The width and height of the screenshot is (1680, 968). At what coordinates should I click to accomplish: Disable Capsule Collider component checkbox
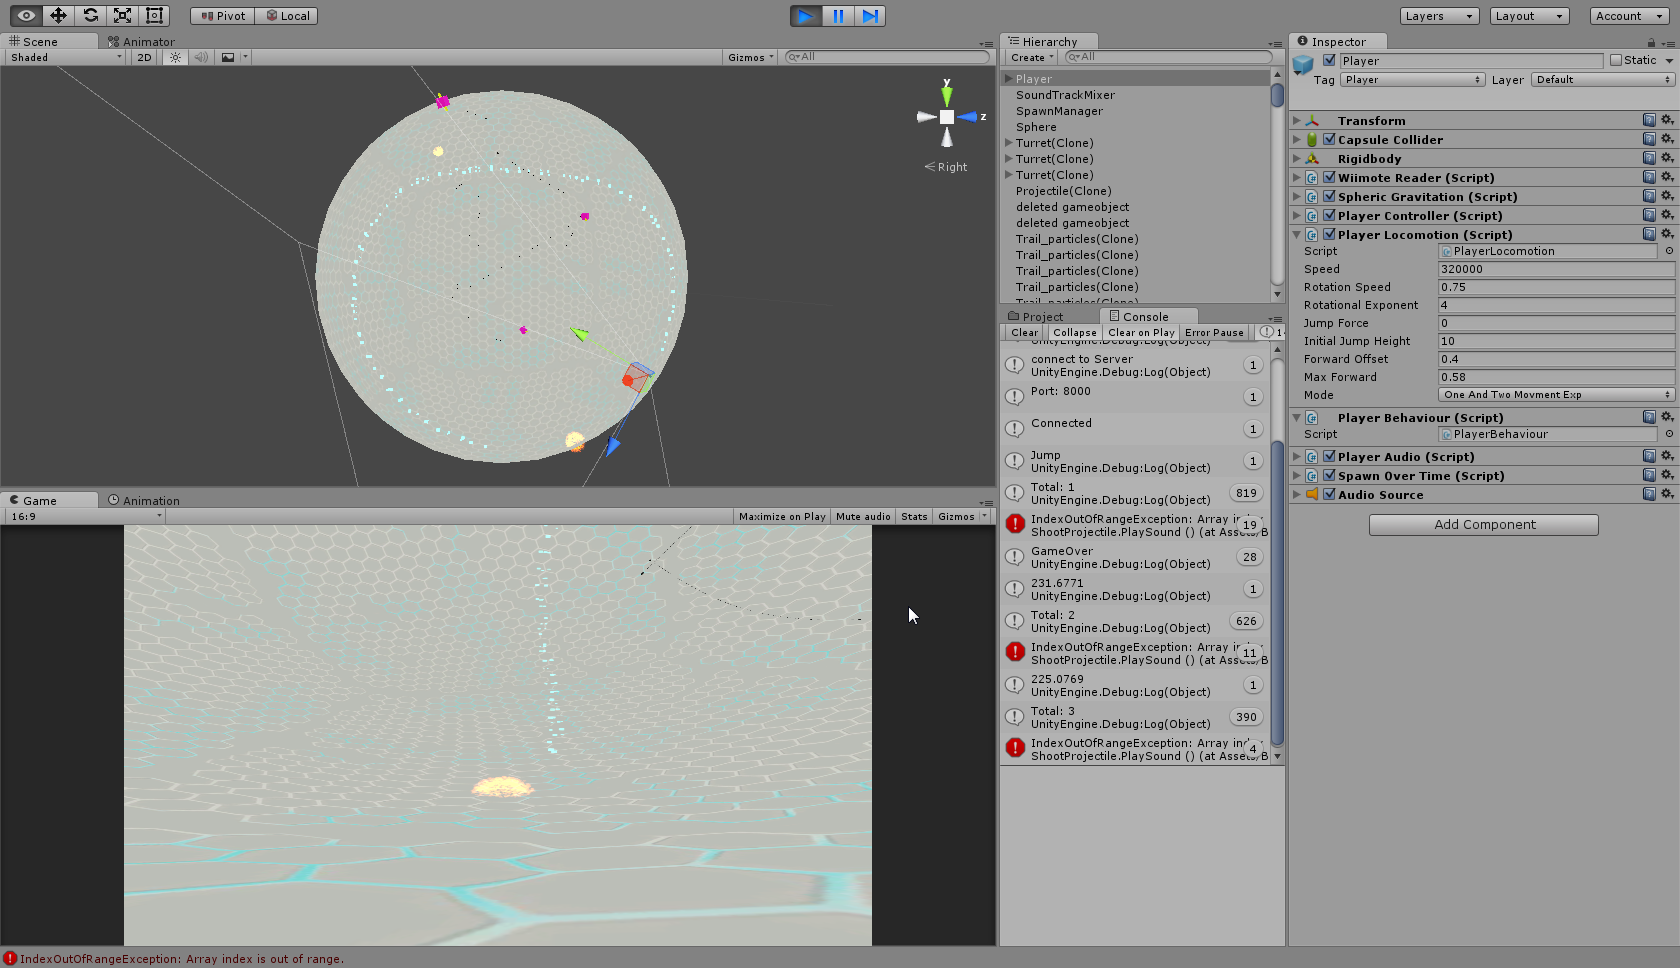[1329, 139]
